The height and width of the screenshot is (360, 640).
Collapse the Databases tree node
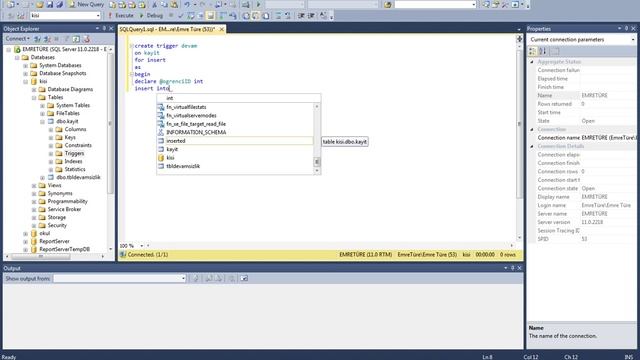tap(17, 57)
